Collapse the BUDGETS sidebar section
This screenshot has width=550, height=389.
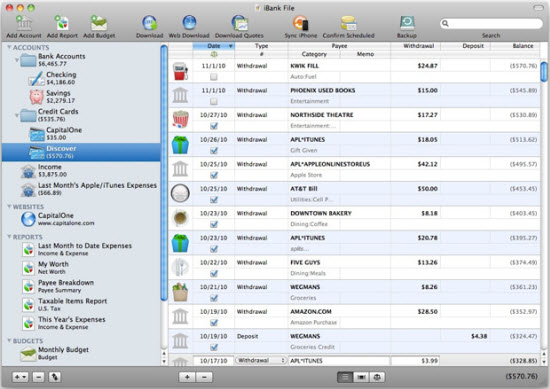9,340
